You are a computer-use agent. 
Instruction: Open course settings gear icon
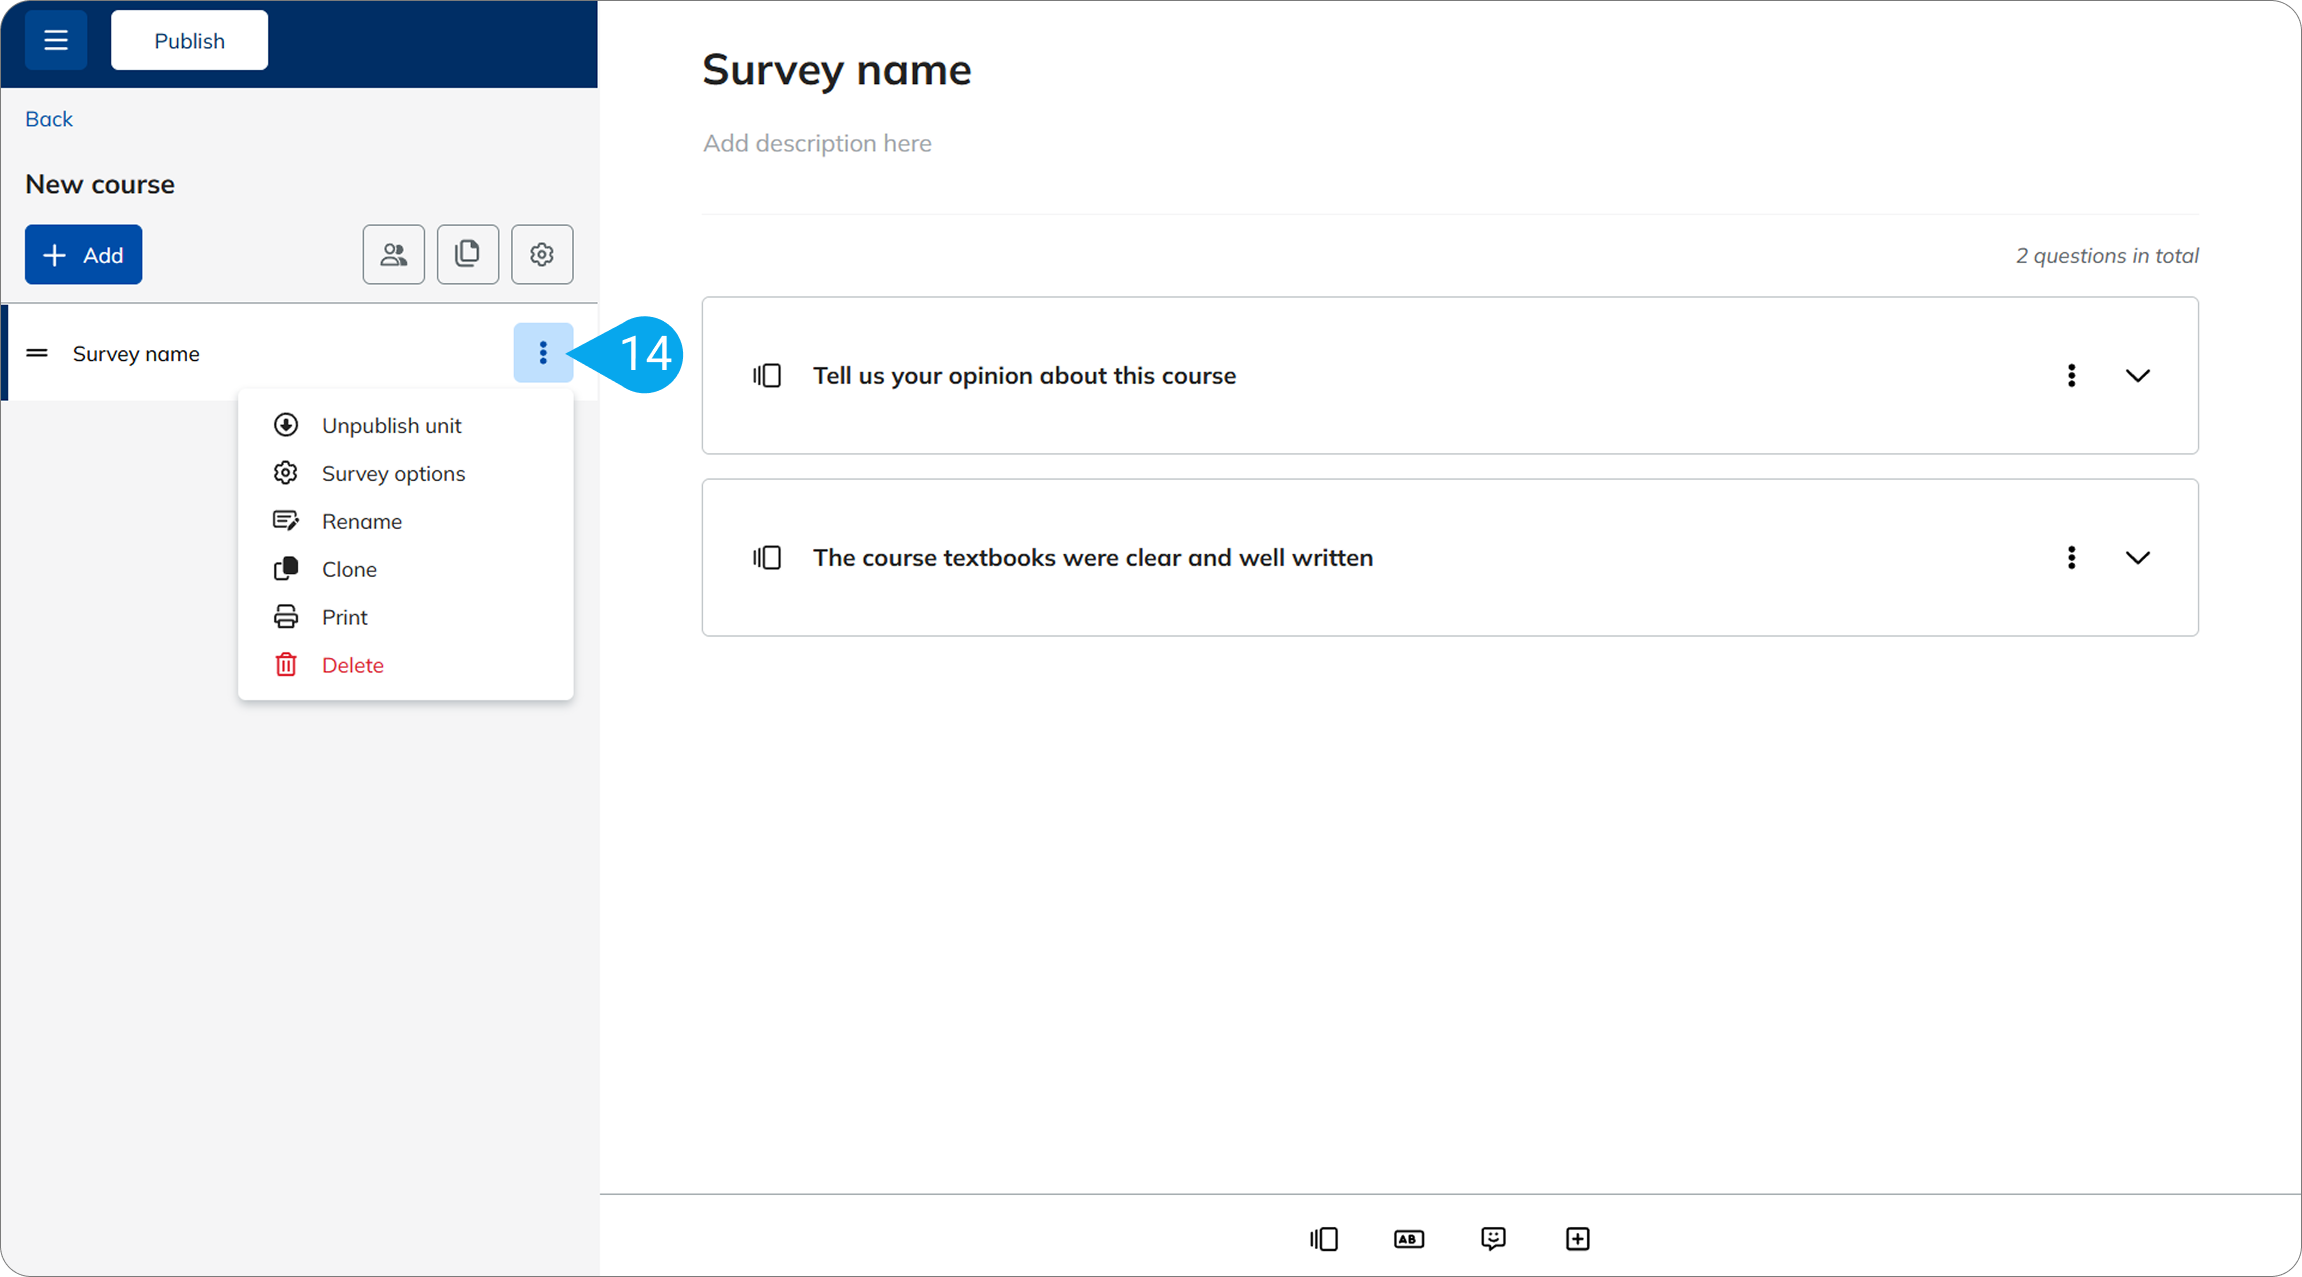tap(542, 255)
